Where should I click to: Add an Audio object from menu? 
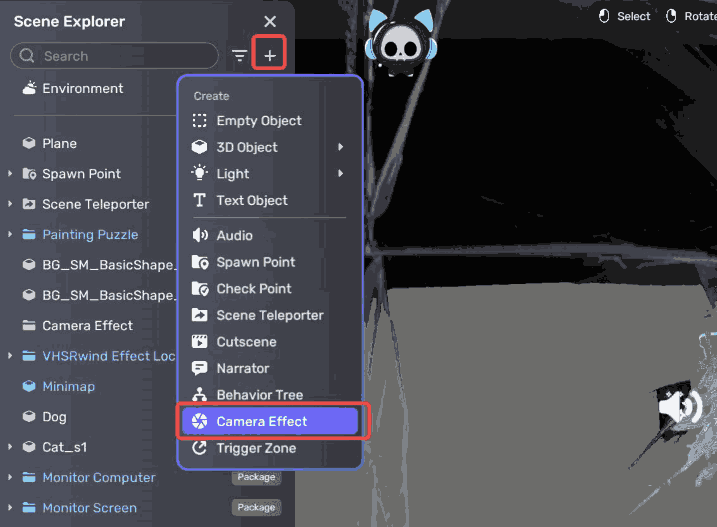point(235,235)
